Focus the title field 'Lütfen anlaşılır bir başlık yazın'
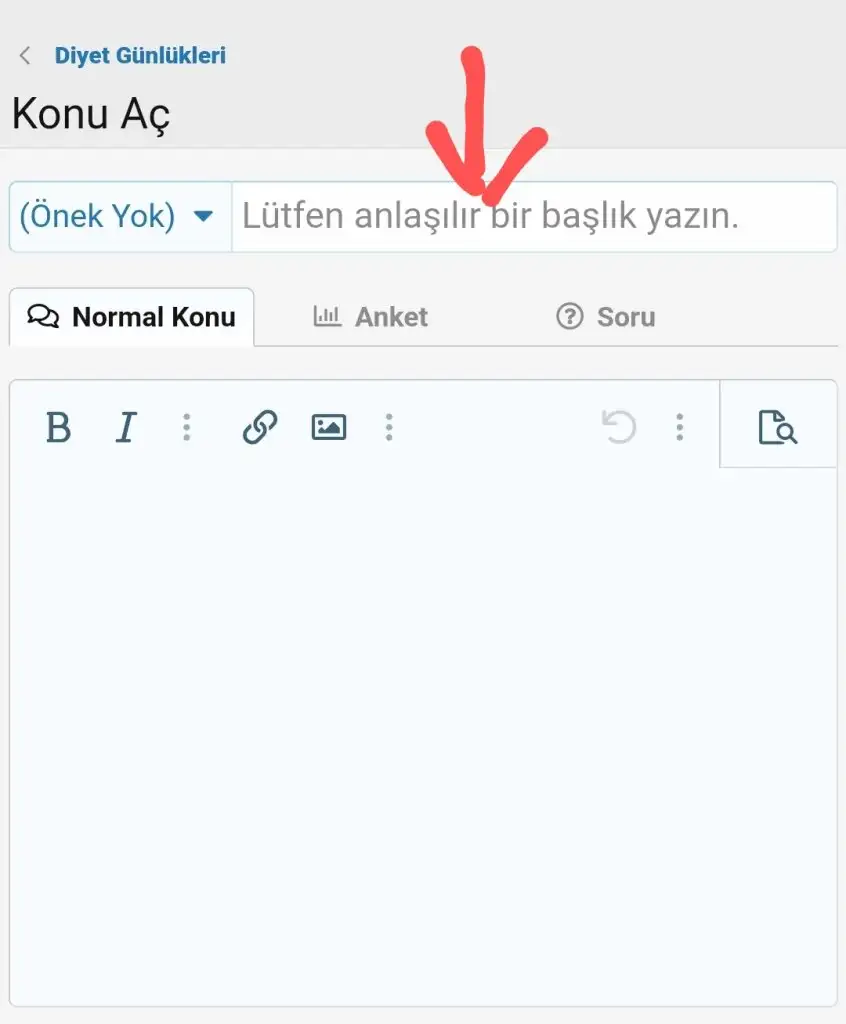The height and width of the screenshot is (1024, 846). point(534,217)
